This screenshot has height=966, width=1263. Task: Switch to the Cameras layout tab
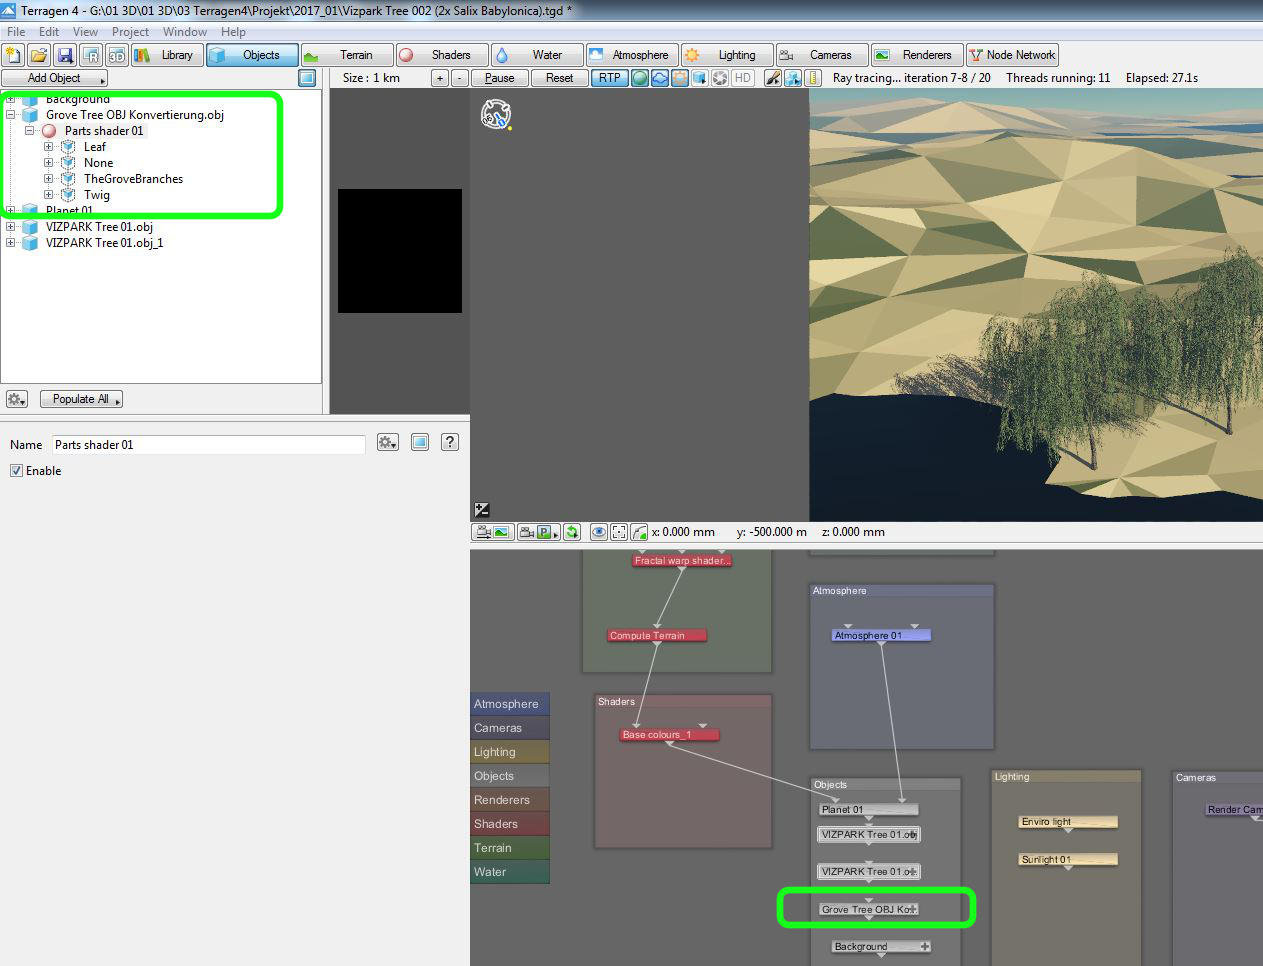[823, 55]
